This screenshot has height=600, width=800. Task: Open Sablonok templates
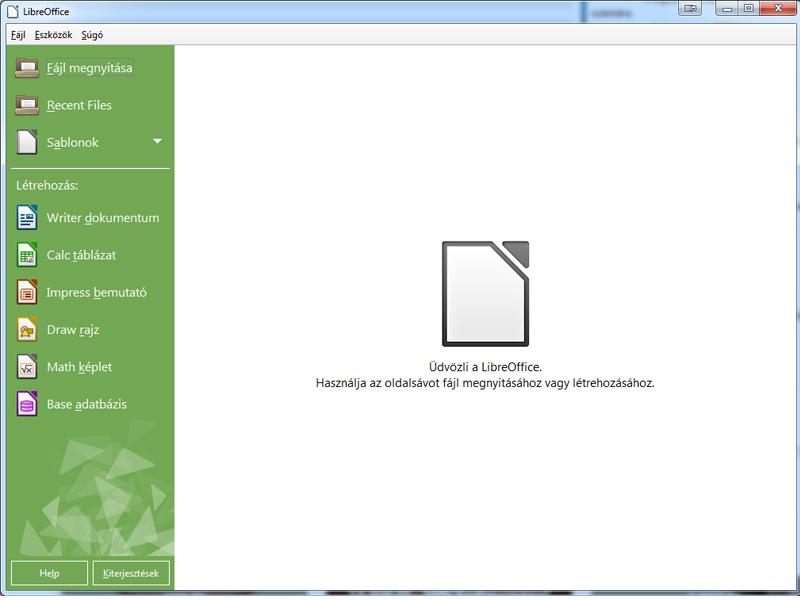tap(72, 142)
